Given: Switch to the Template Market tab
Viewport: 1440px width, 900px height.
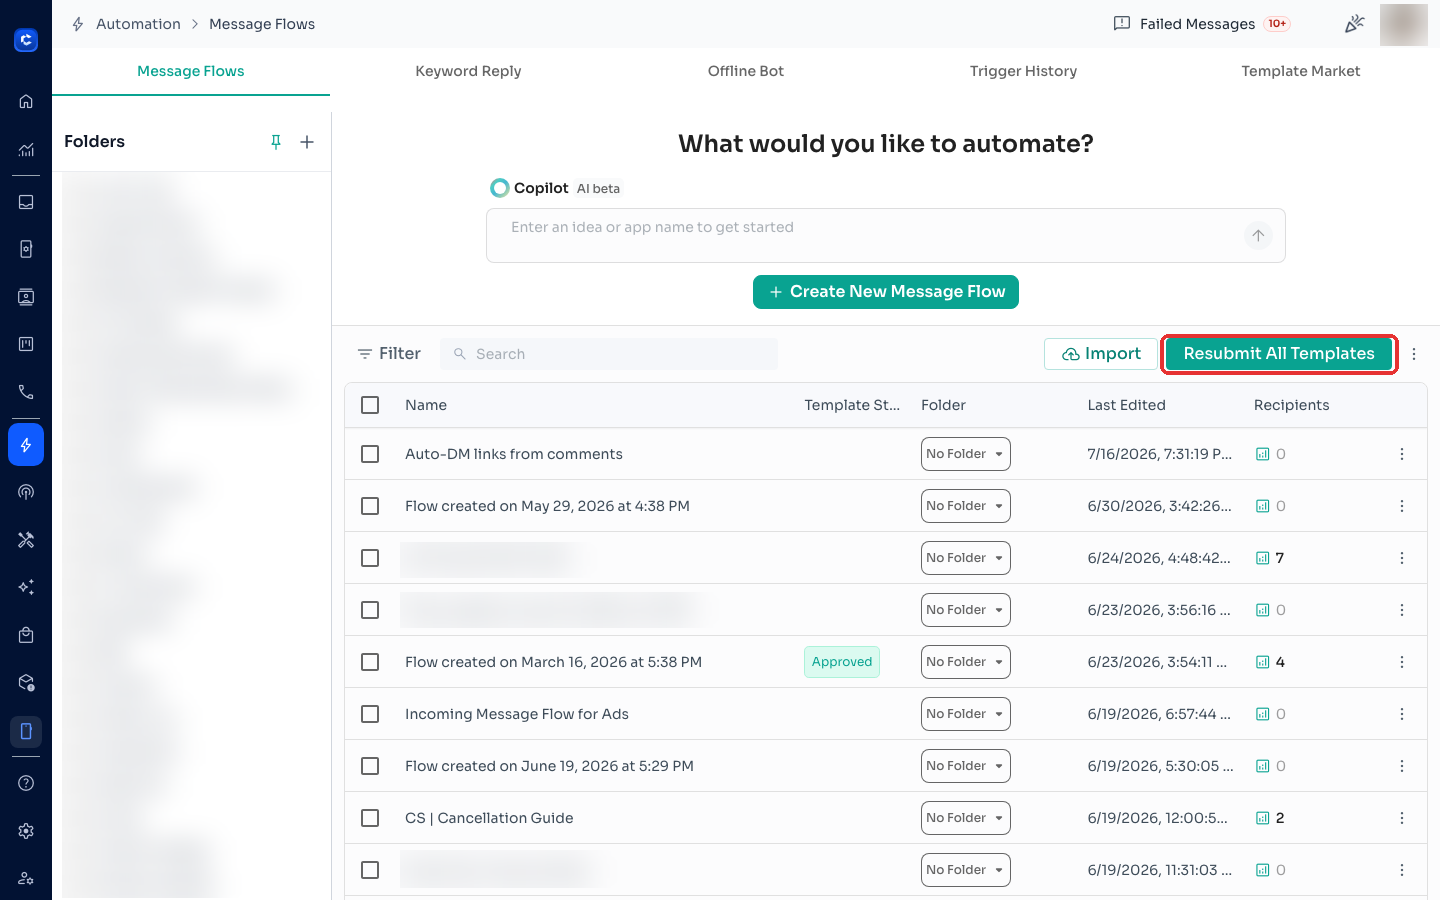Looking at the screenshot, I should tap(1300, 71).
